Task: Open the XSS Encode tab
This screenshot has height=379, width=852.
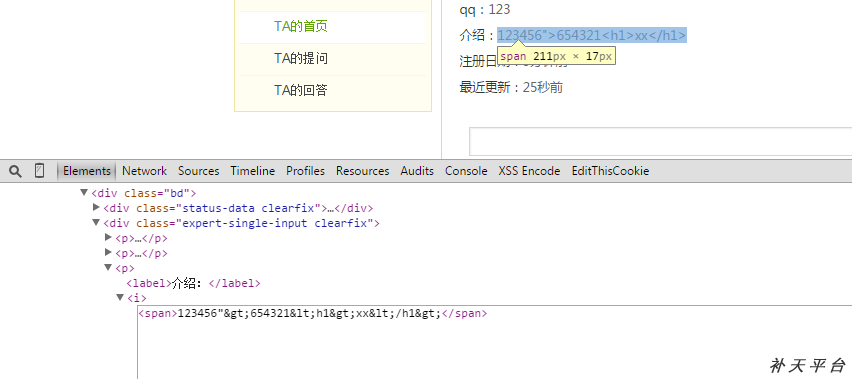Action: tap(529, 171)
